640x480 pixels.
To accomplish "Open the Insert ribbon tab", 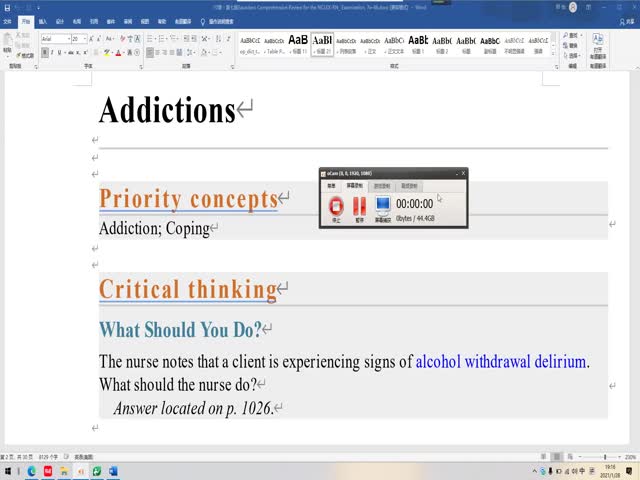I will (x=43, y=20).
